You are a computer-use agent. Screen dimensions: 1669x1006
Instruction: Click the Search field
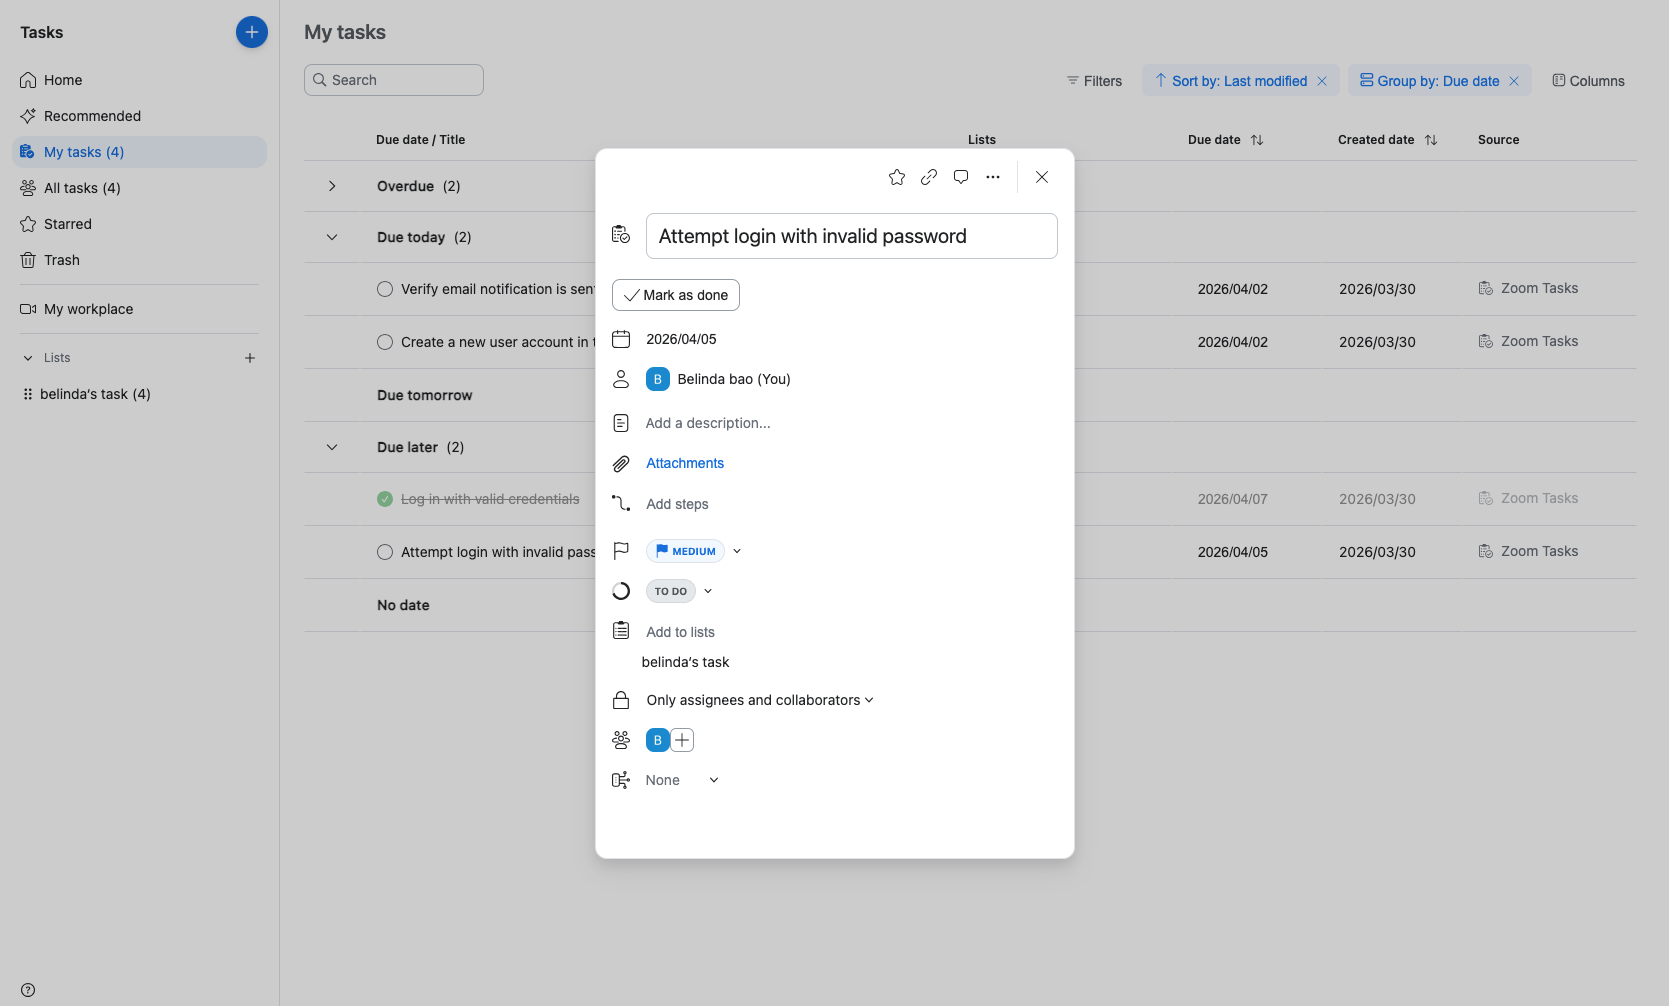(x=394, y=80)
